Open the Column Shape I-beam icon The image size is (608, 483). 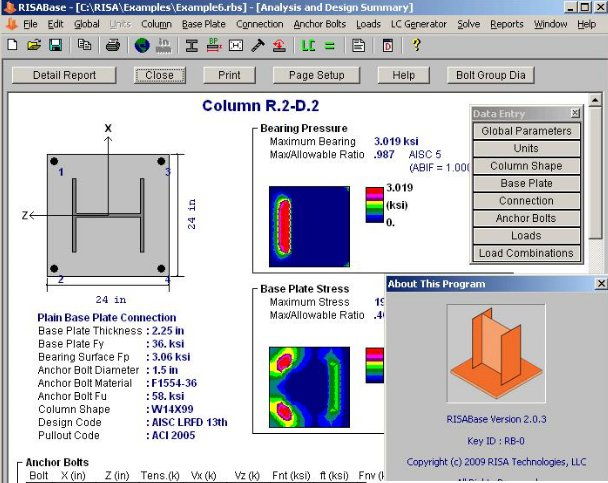192,46
